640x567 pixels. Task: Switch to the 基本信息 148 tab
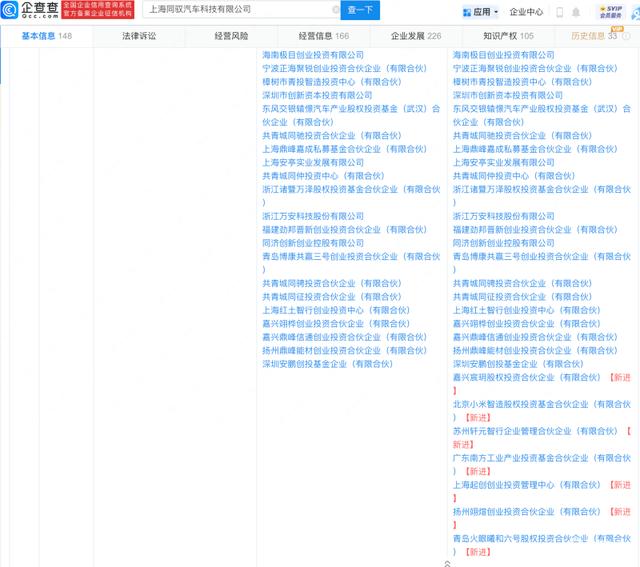click(x=47, y=36)
